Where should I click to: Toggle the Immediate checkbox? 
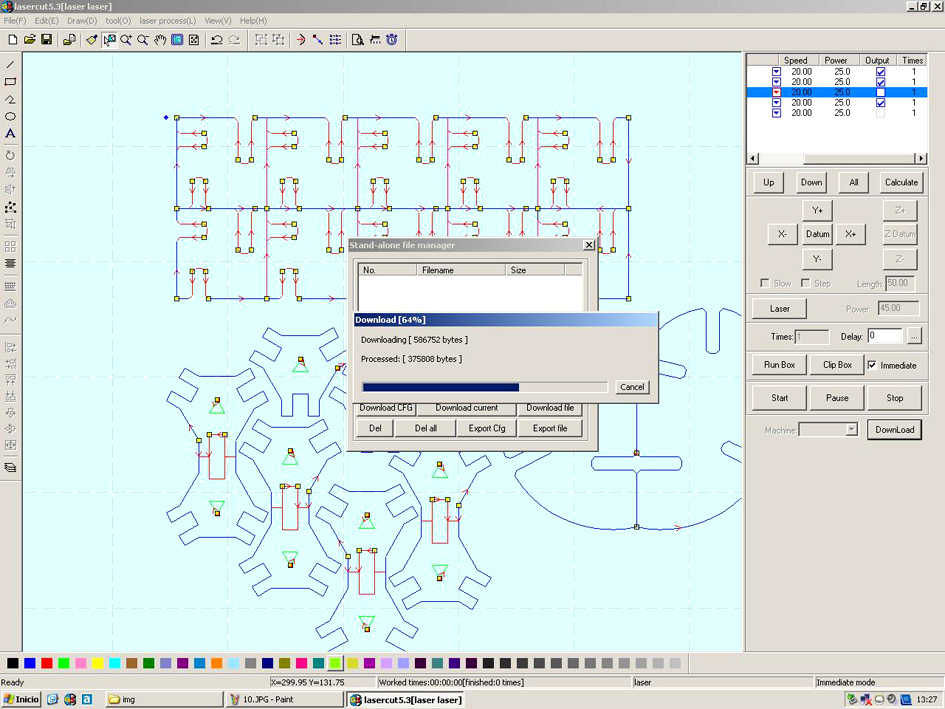point(872,365)
